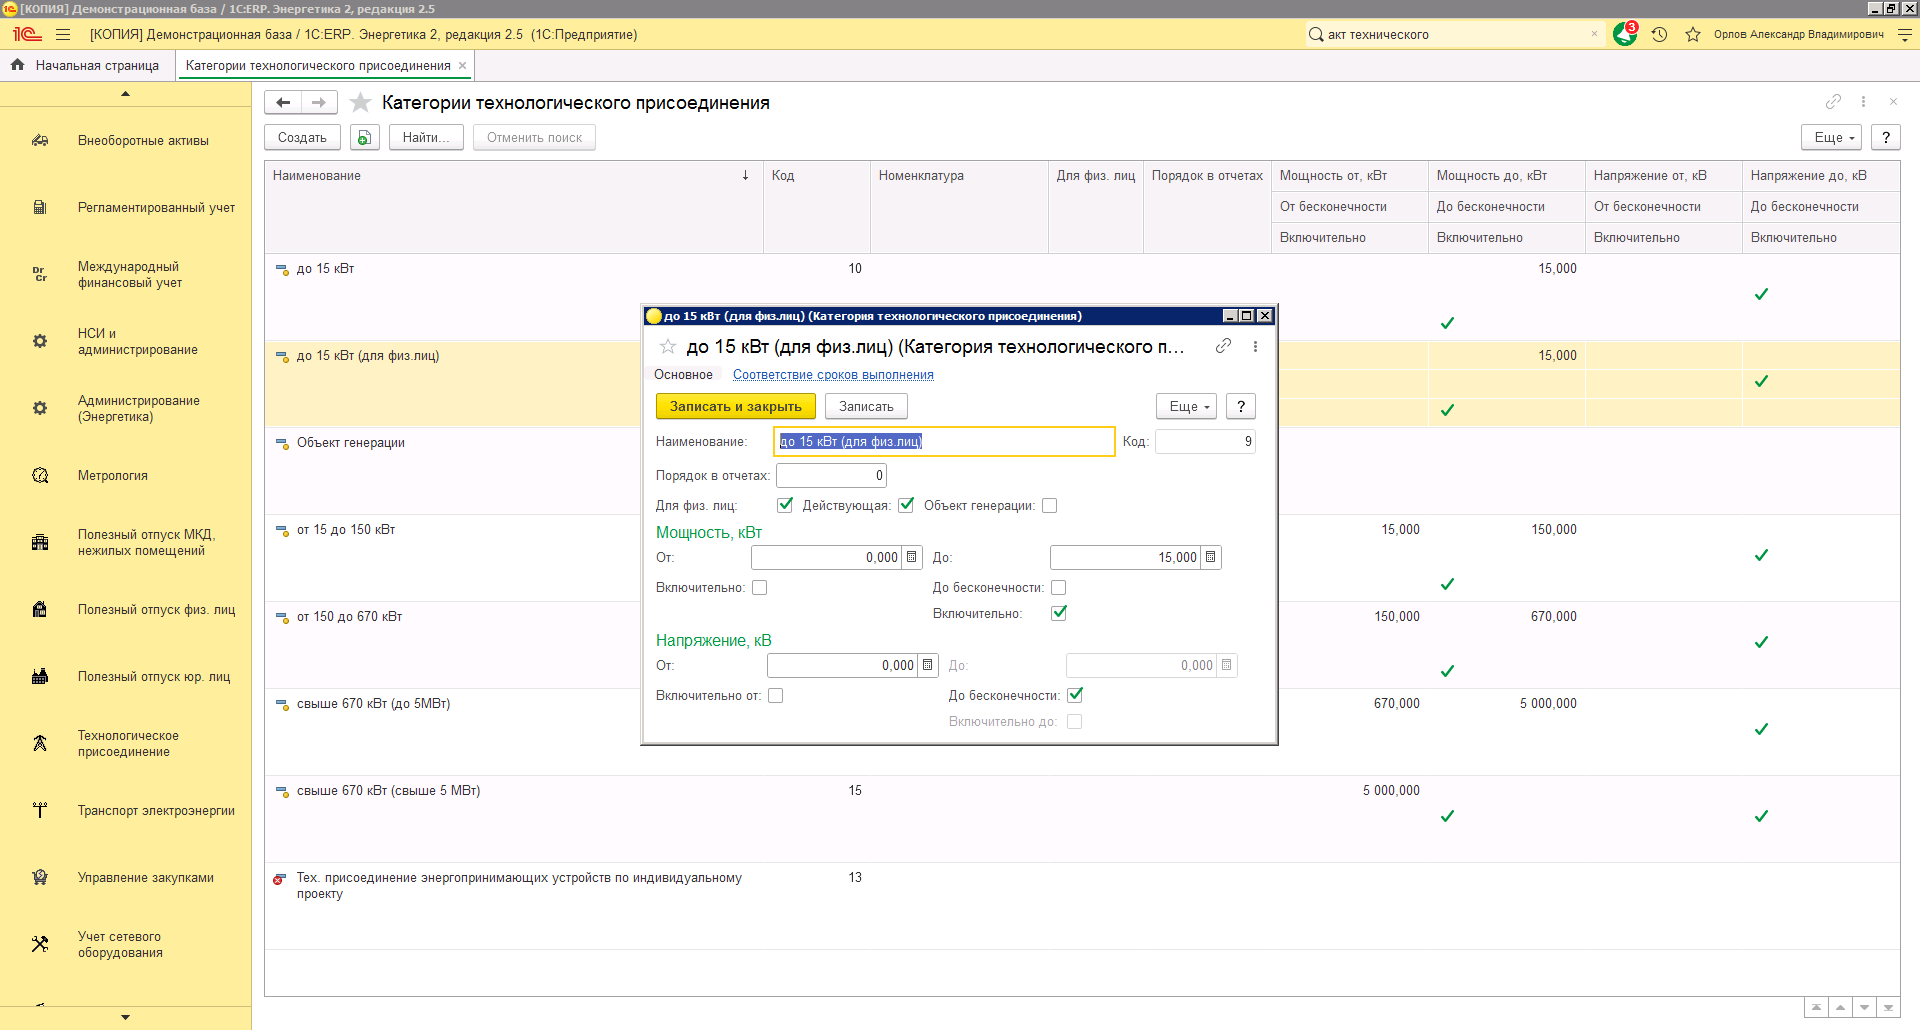Viewport: 1920px width, 1030px height.
Task: Click Создать button
Action: [302, 138]
